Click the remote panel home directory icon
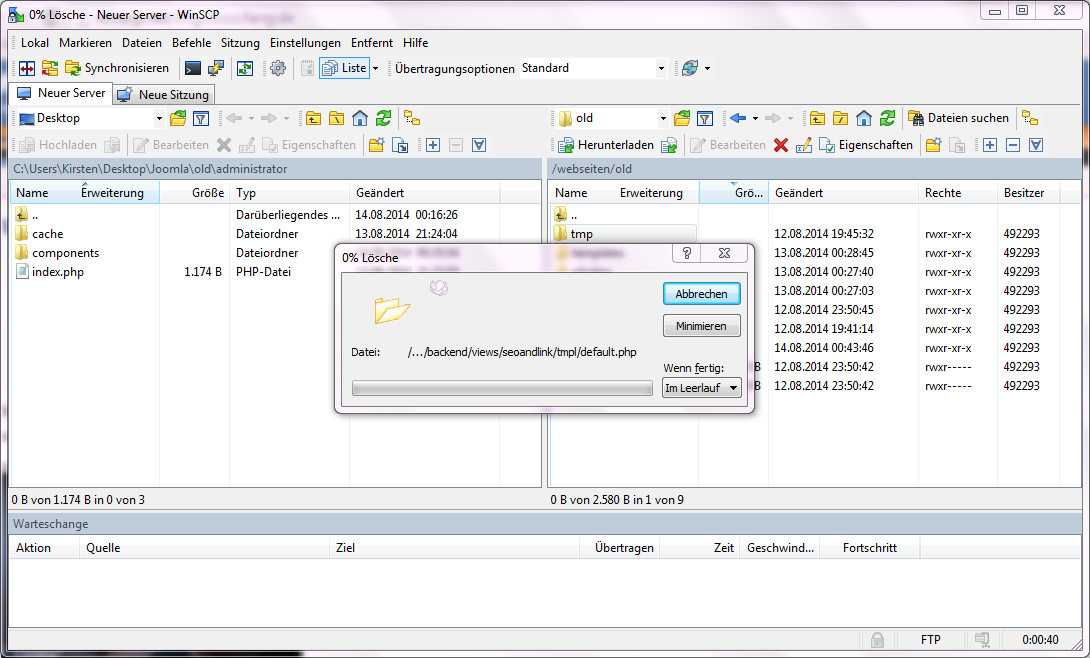This screenshot has height=658, width=1090. click(x=864, y=118)
